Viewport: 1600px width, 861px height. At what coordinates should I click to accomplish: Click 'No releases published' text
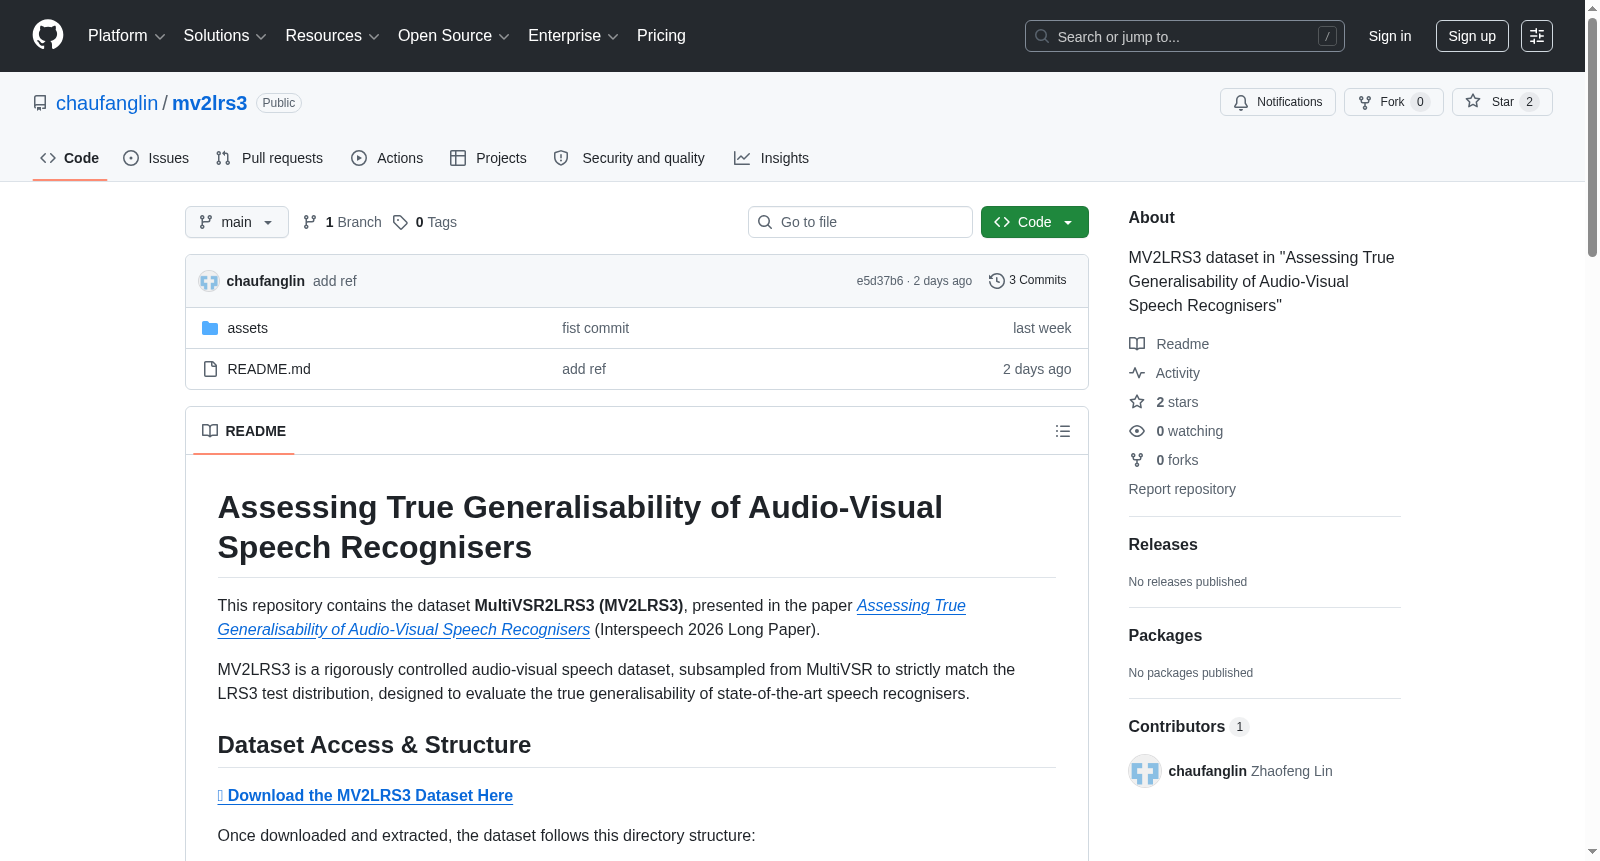[1188, 582]
